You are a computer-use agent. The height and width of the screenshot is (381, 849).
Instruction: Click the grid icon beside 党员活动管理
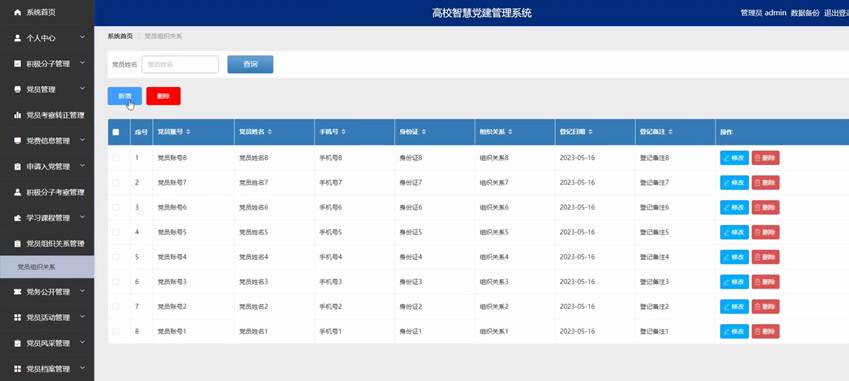click(x=17, y=318)
